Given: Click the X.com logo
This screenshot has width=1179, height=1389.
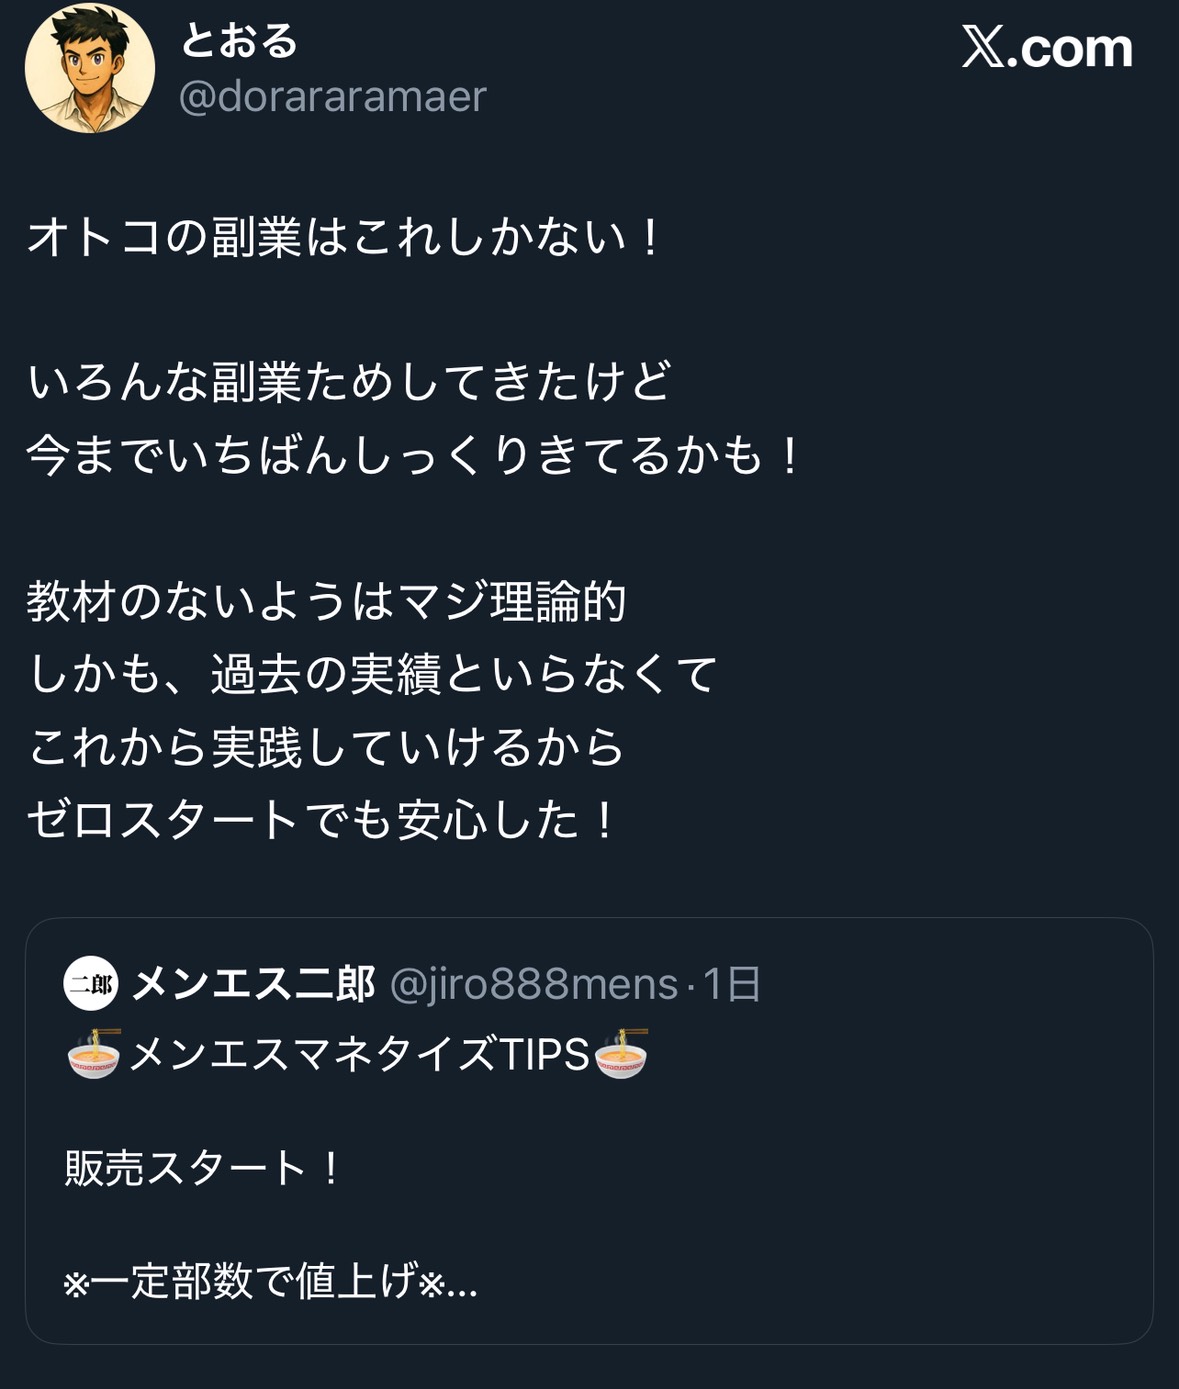Looking at the screenshot, I should 1046,47.
